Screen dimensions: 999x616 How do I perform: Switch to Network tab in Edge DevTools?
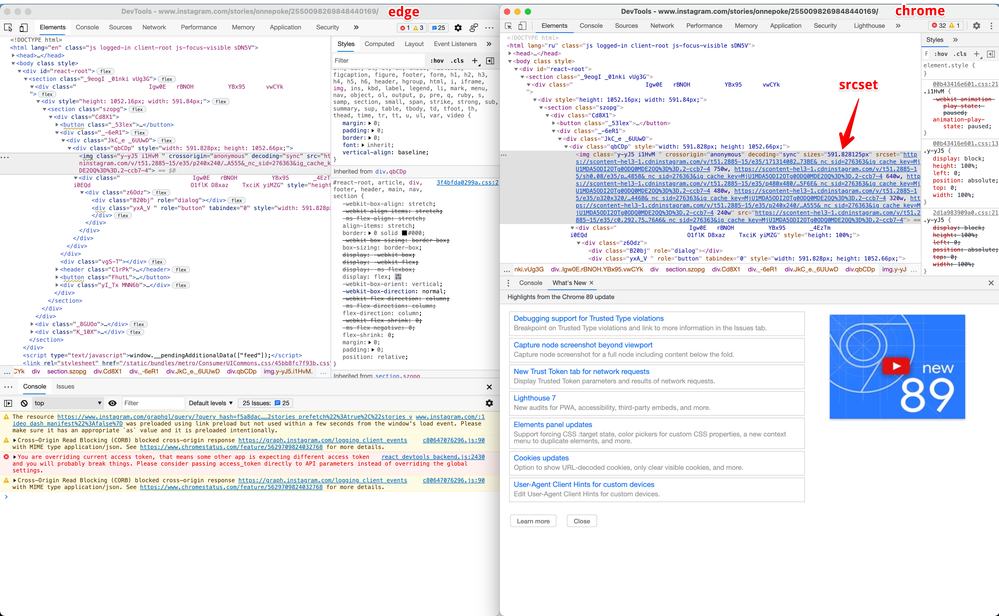154,27
